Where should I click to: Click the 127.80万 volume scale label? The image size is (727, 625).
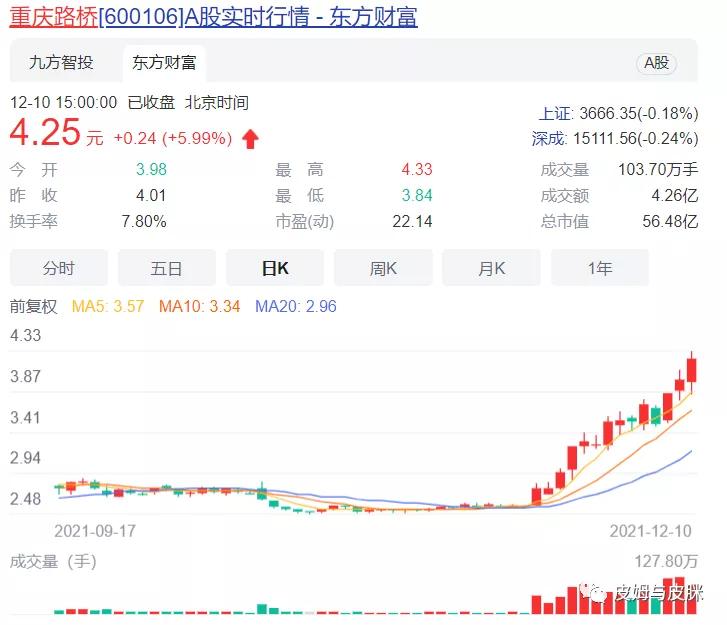click(x=666, y=561)
